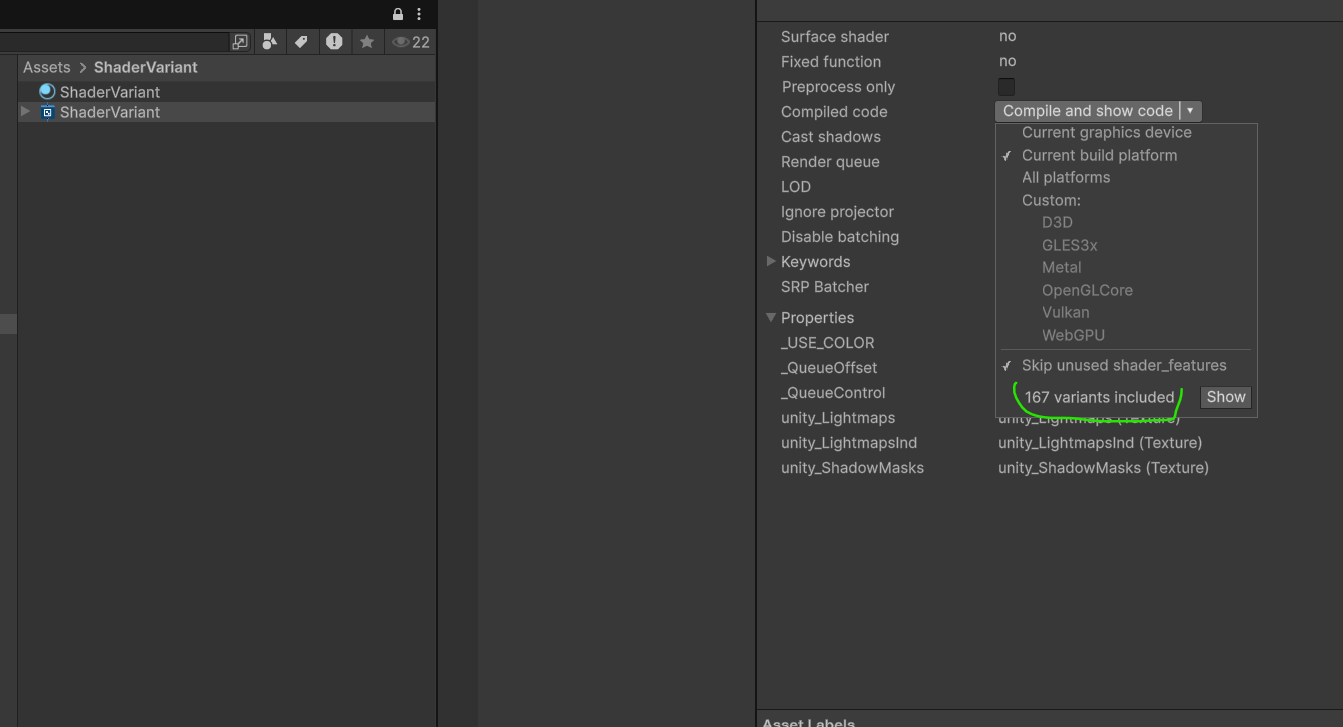Screen dimensions: 1343x727
Task: Click the Project search input field
Action: pos(114,42)
